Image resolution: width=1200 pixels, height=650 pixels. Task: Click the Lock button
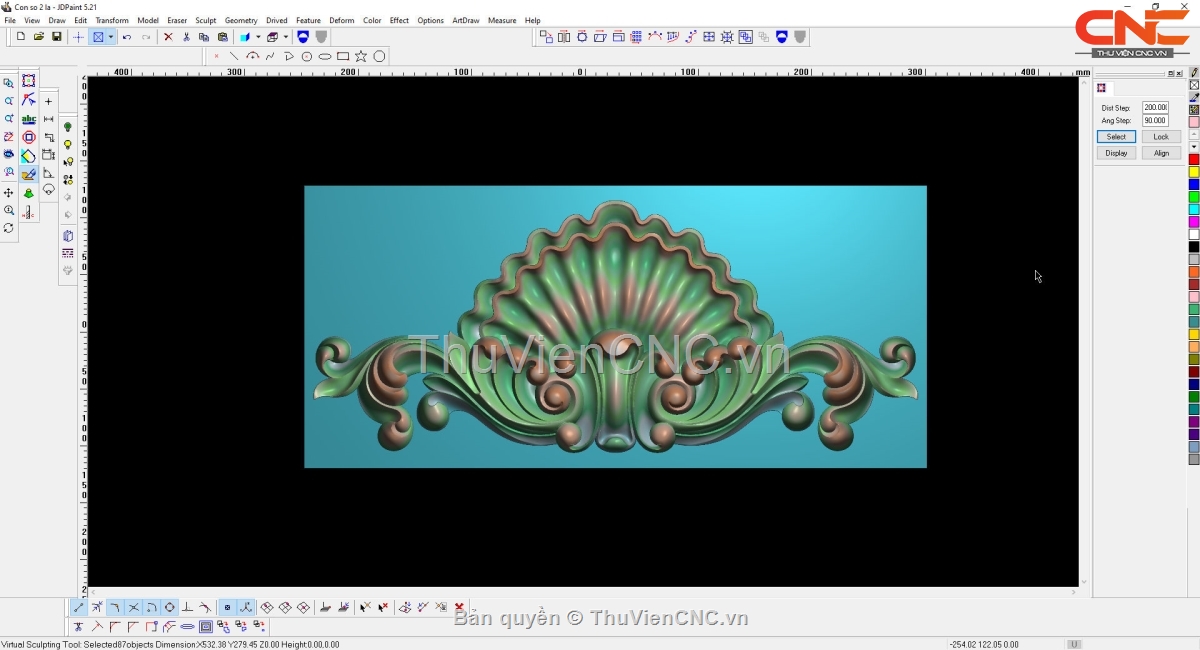point(1160,136)
